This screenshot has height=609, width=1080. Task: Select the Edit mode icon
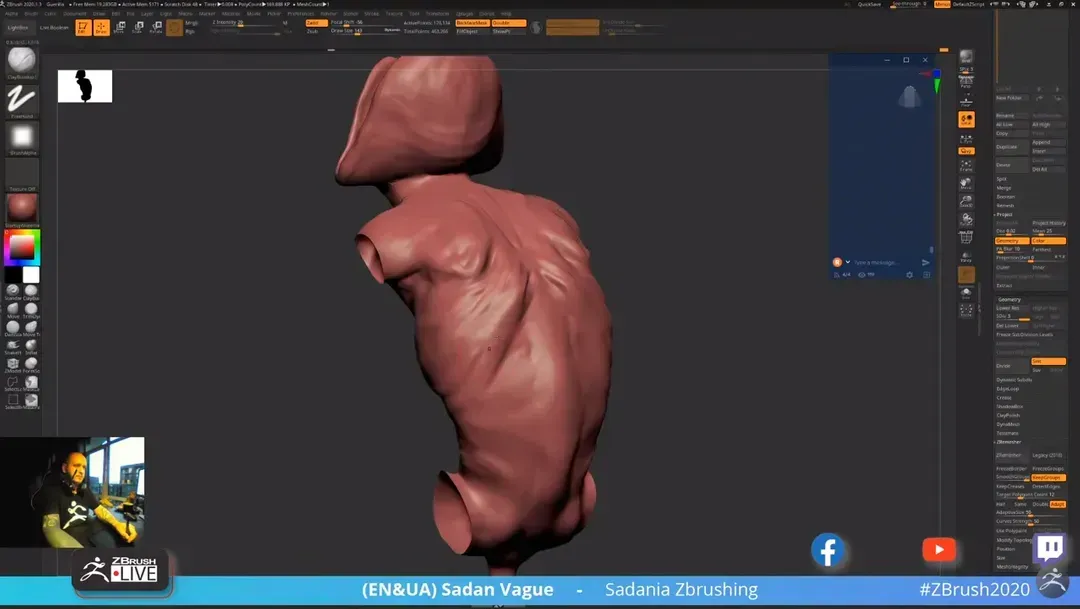(83, 27)
